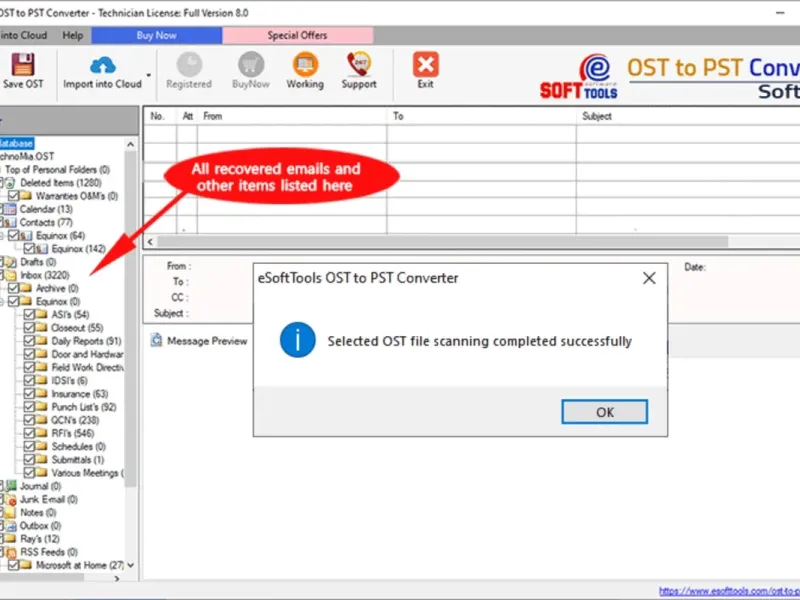Click the Calendar folder icon

coord(10,209)
